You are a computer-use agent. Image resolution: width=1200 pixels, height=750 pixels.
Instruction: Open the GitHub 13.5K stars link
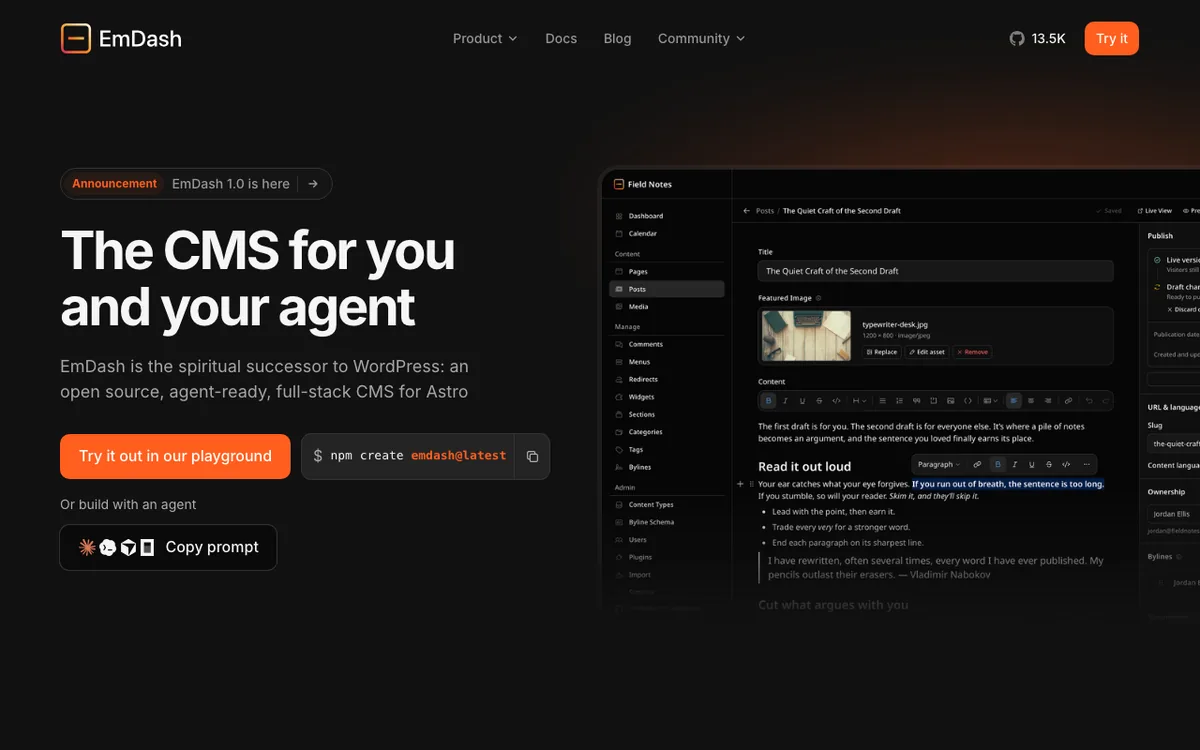tap(1037, 39)
